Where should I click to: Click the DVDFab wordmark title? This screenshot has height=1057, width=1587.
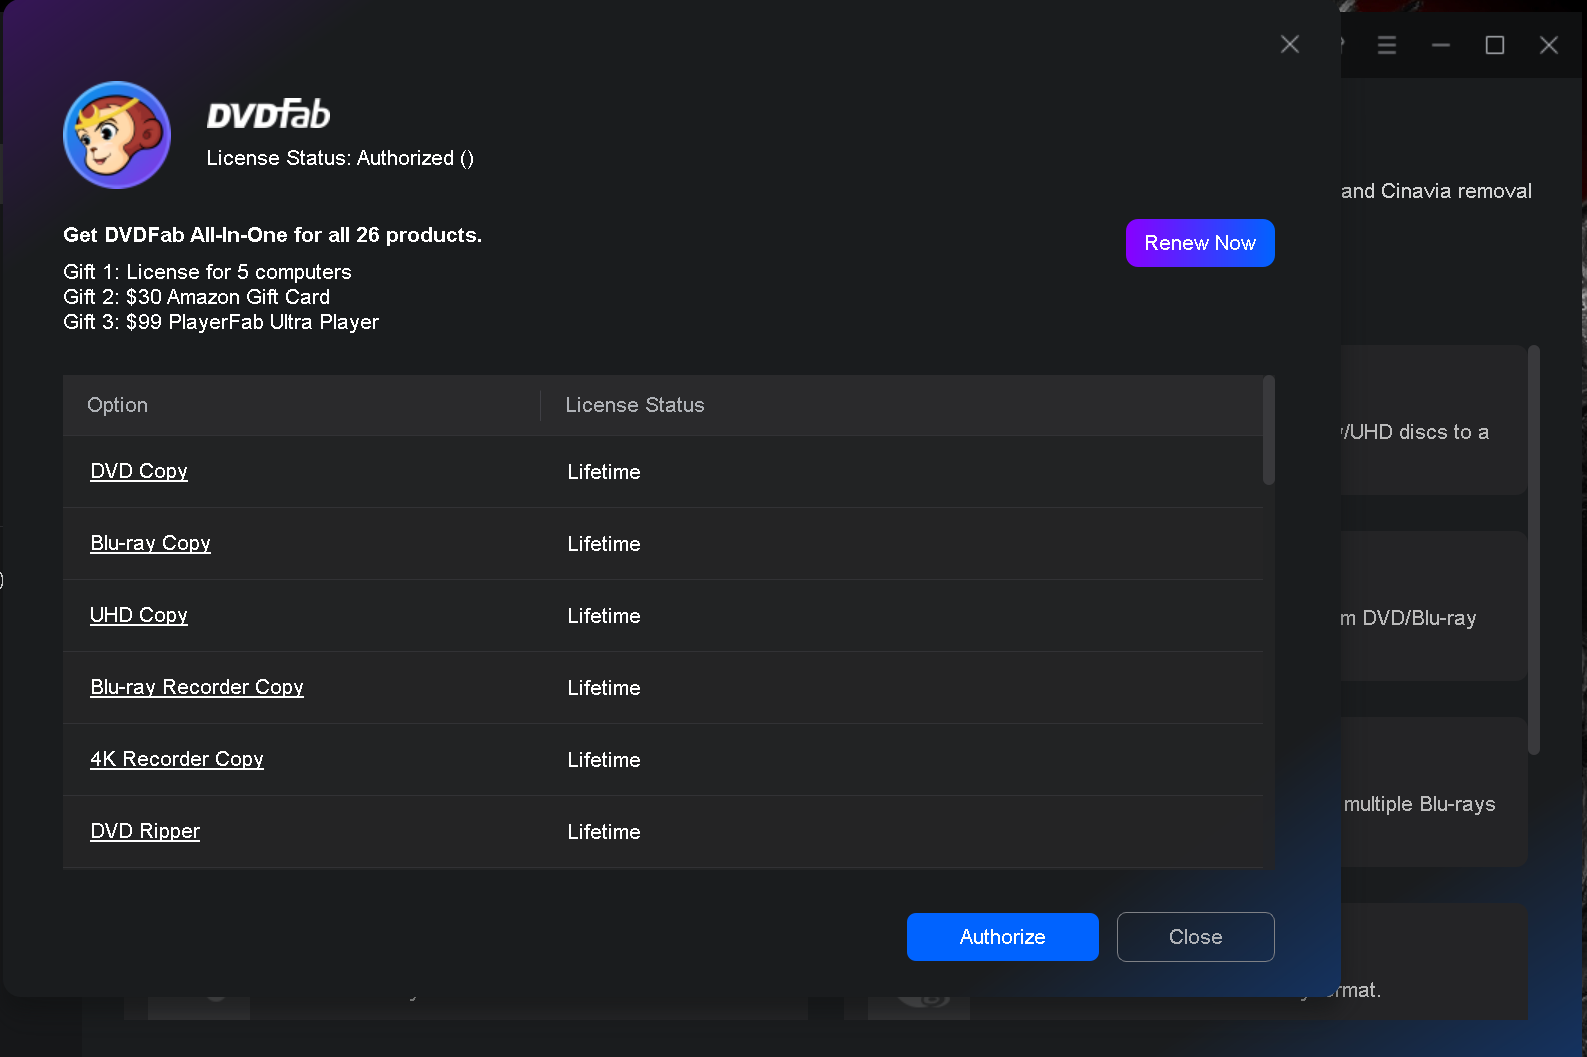coord(268,114)
